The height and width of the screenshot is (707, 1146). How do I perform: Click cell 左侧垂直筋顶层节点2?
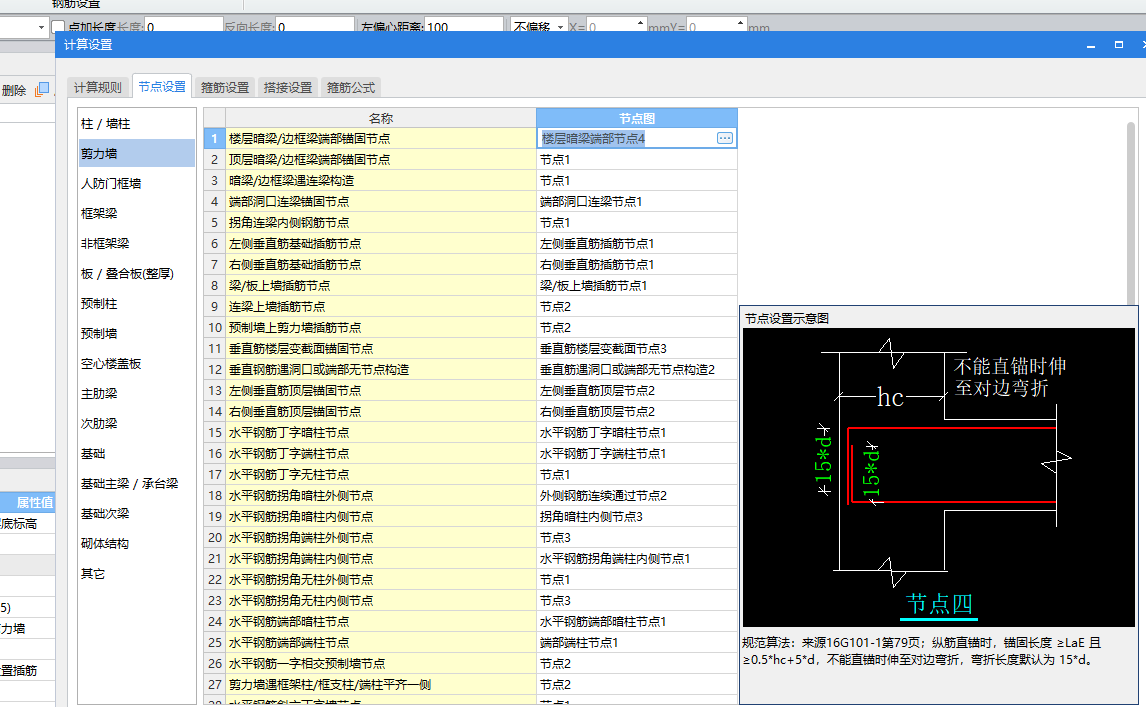point(637,390)
